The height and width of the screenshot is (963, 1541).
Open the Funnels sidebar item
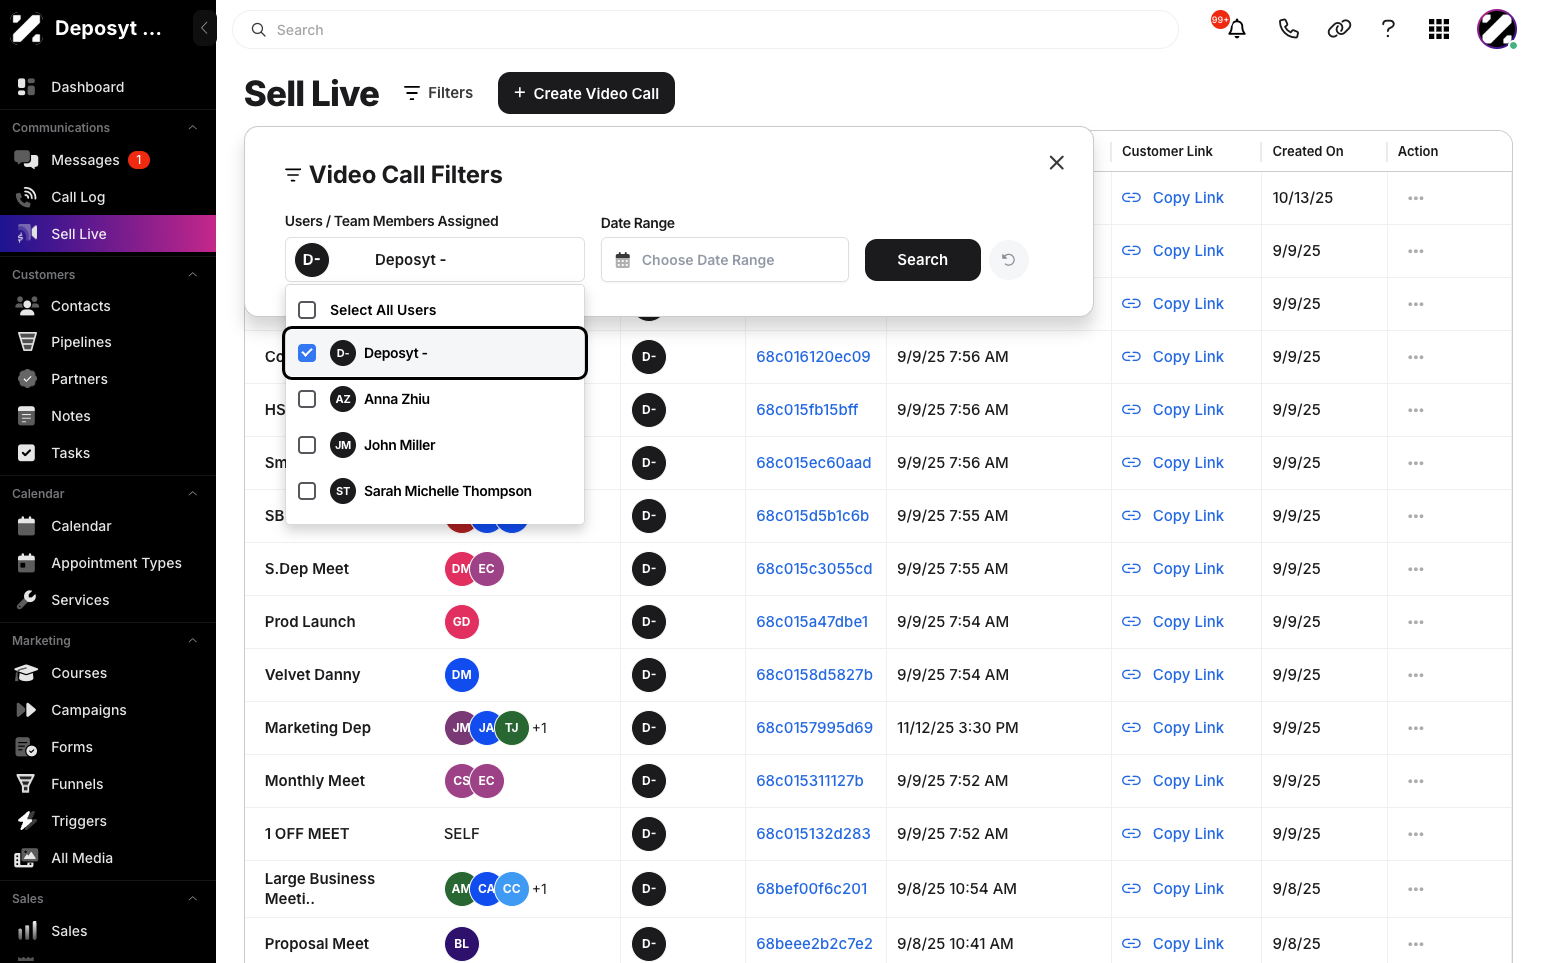pyautogui.click(x=108, y=784)
